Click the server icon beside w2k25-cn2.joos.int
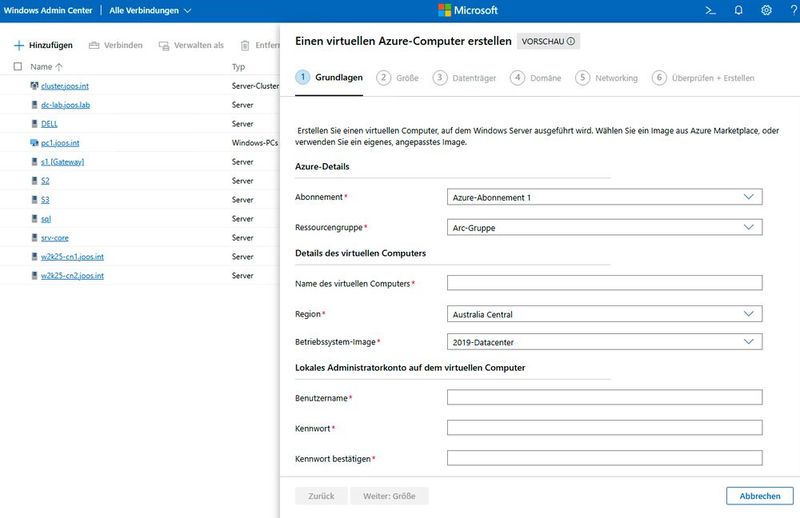800x518 pixels. pos(34,276)
